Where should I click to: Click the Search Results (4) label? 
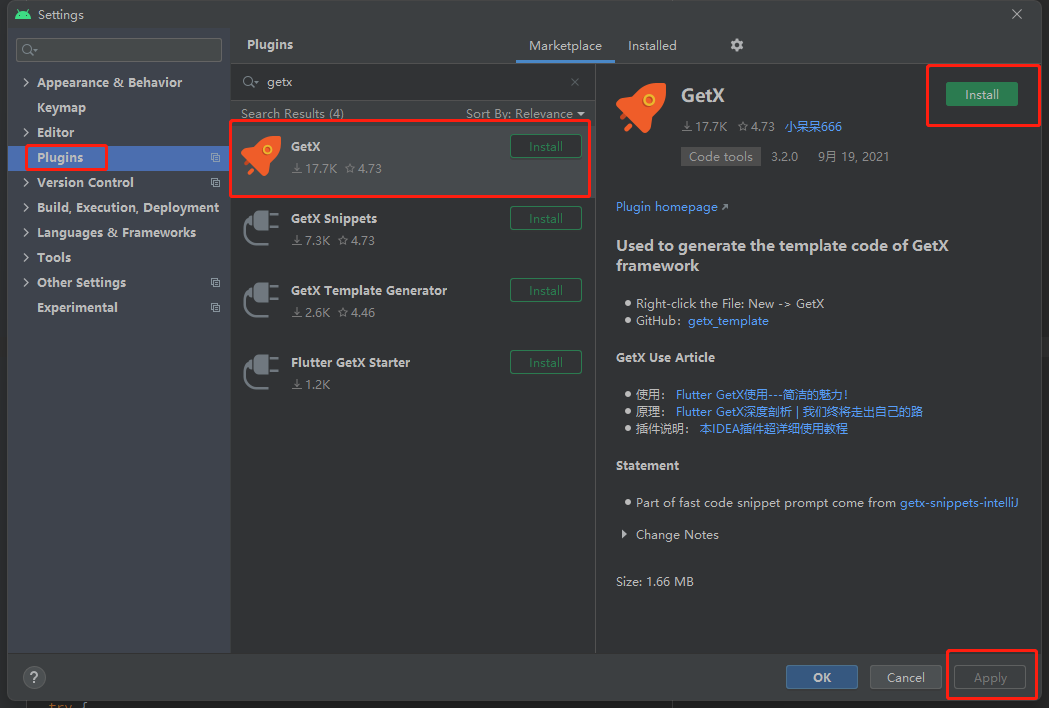pyautogui.click(x=292, y=113)
